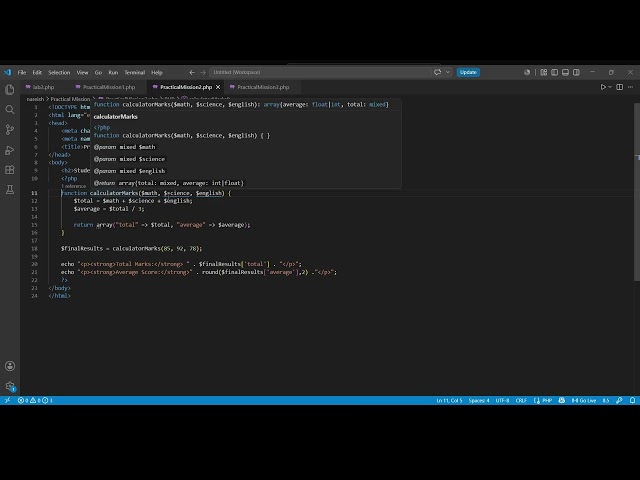Viewport: 640px width, 480px height.
Task: Click the Practical Mission breadcrumb
Action: click(70, 99)
